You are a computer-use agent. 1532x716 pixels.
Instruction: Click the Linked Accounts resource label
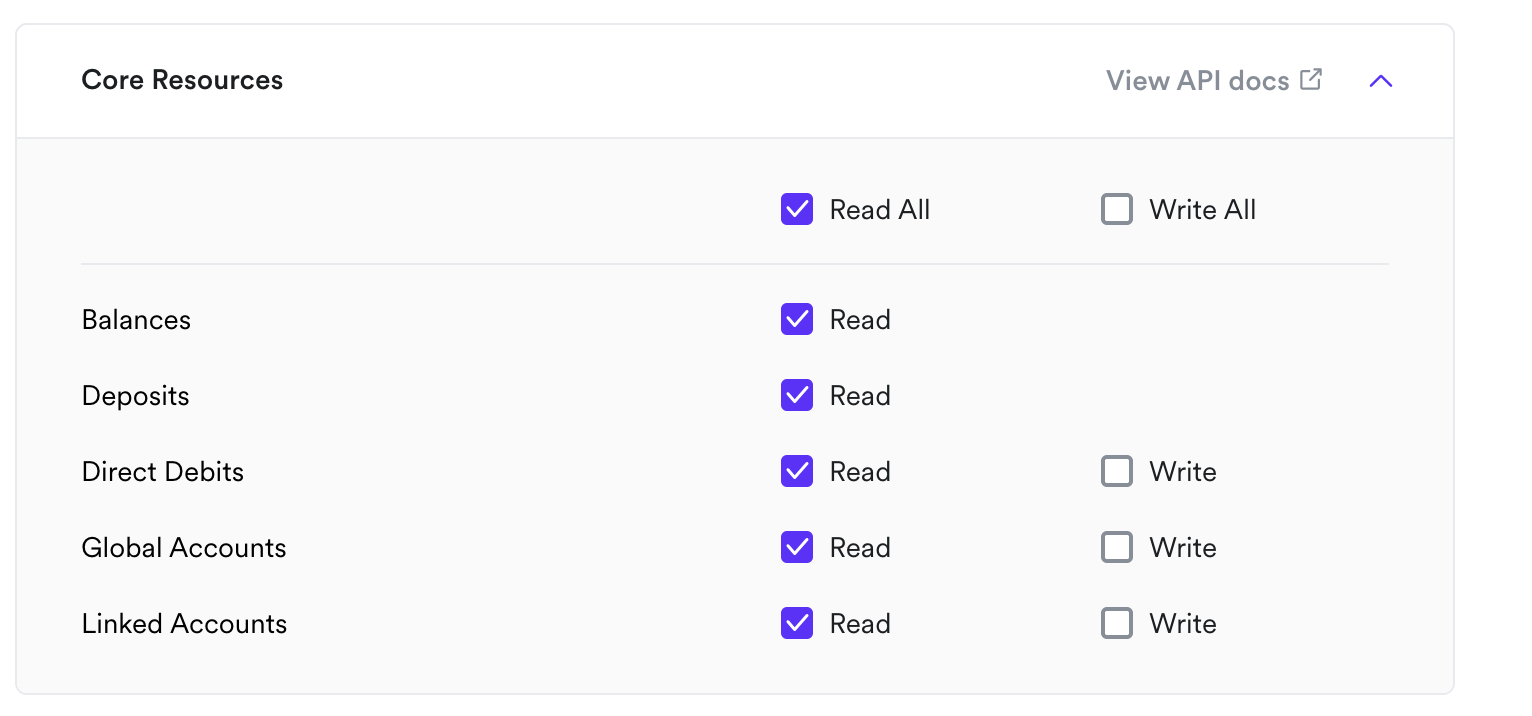(x=184, y=624)
